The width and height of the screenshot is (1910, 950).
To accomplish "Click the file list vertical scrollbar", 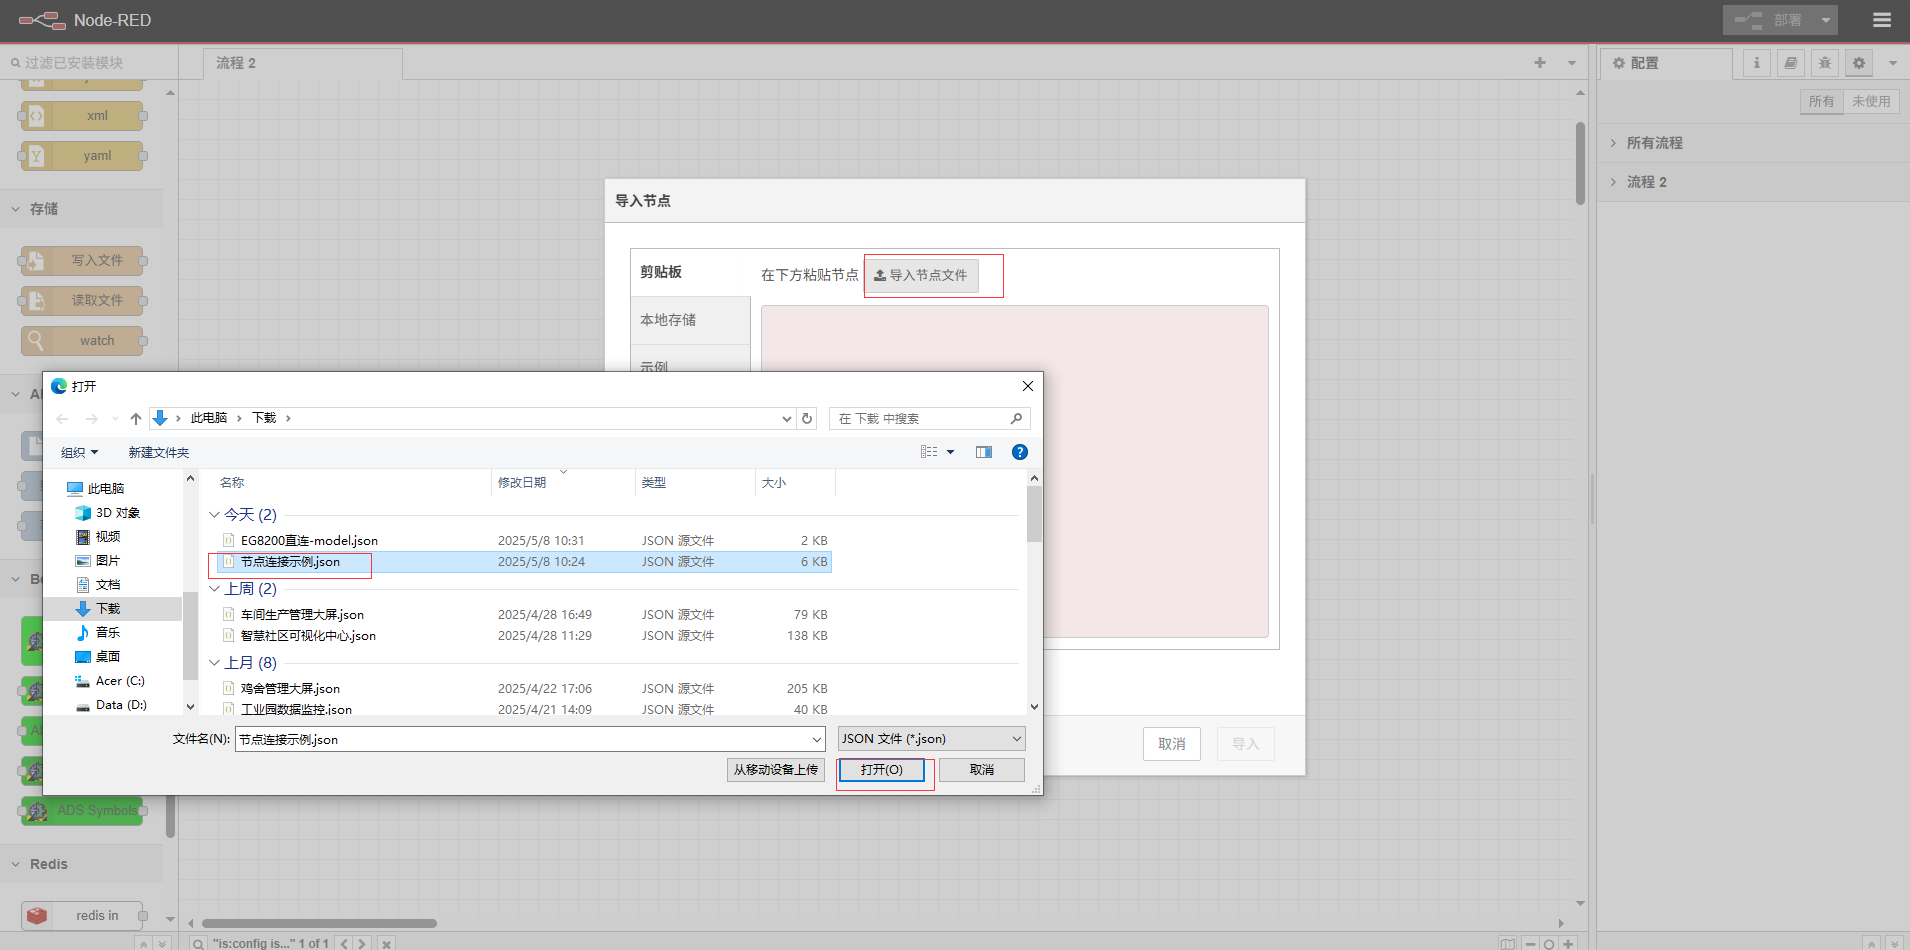I will (1034, 514).
